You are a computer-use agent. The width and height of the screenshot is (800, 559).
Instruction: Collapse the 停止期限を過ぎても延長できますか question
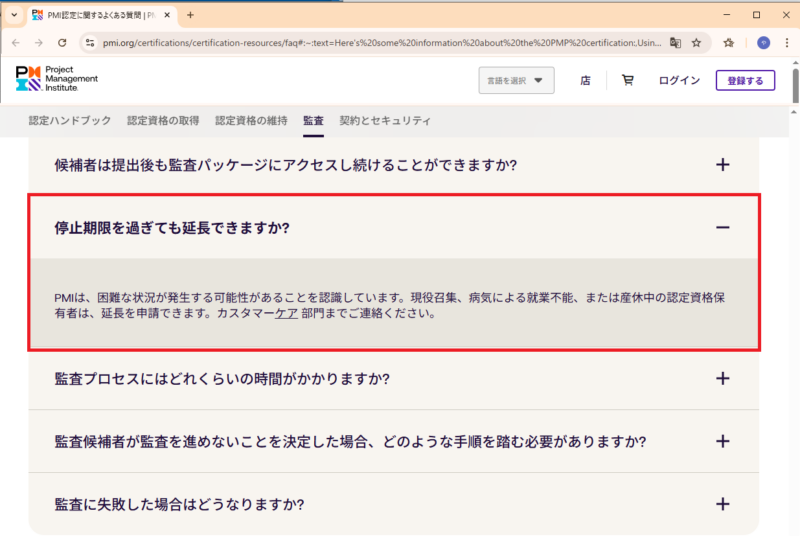(722, 228)
